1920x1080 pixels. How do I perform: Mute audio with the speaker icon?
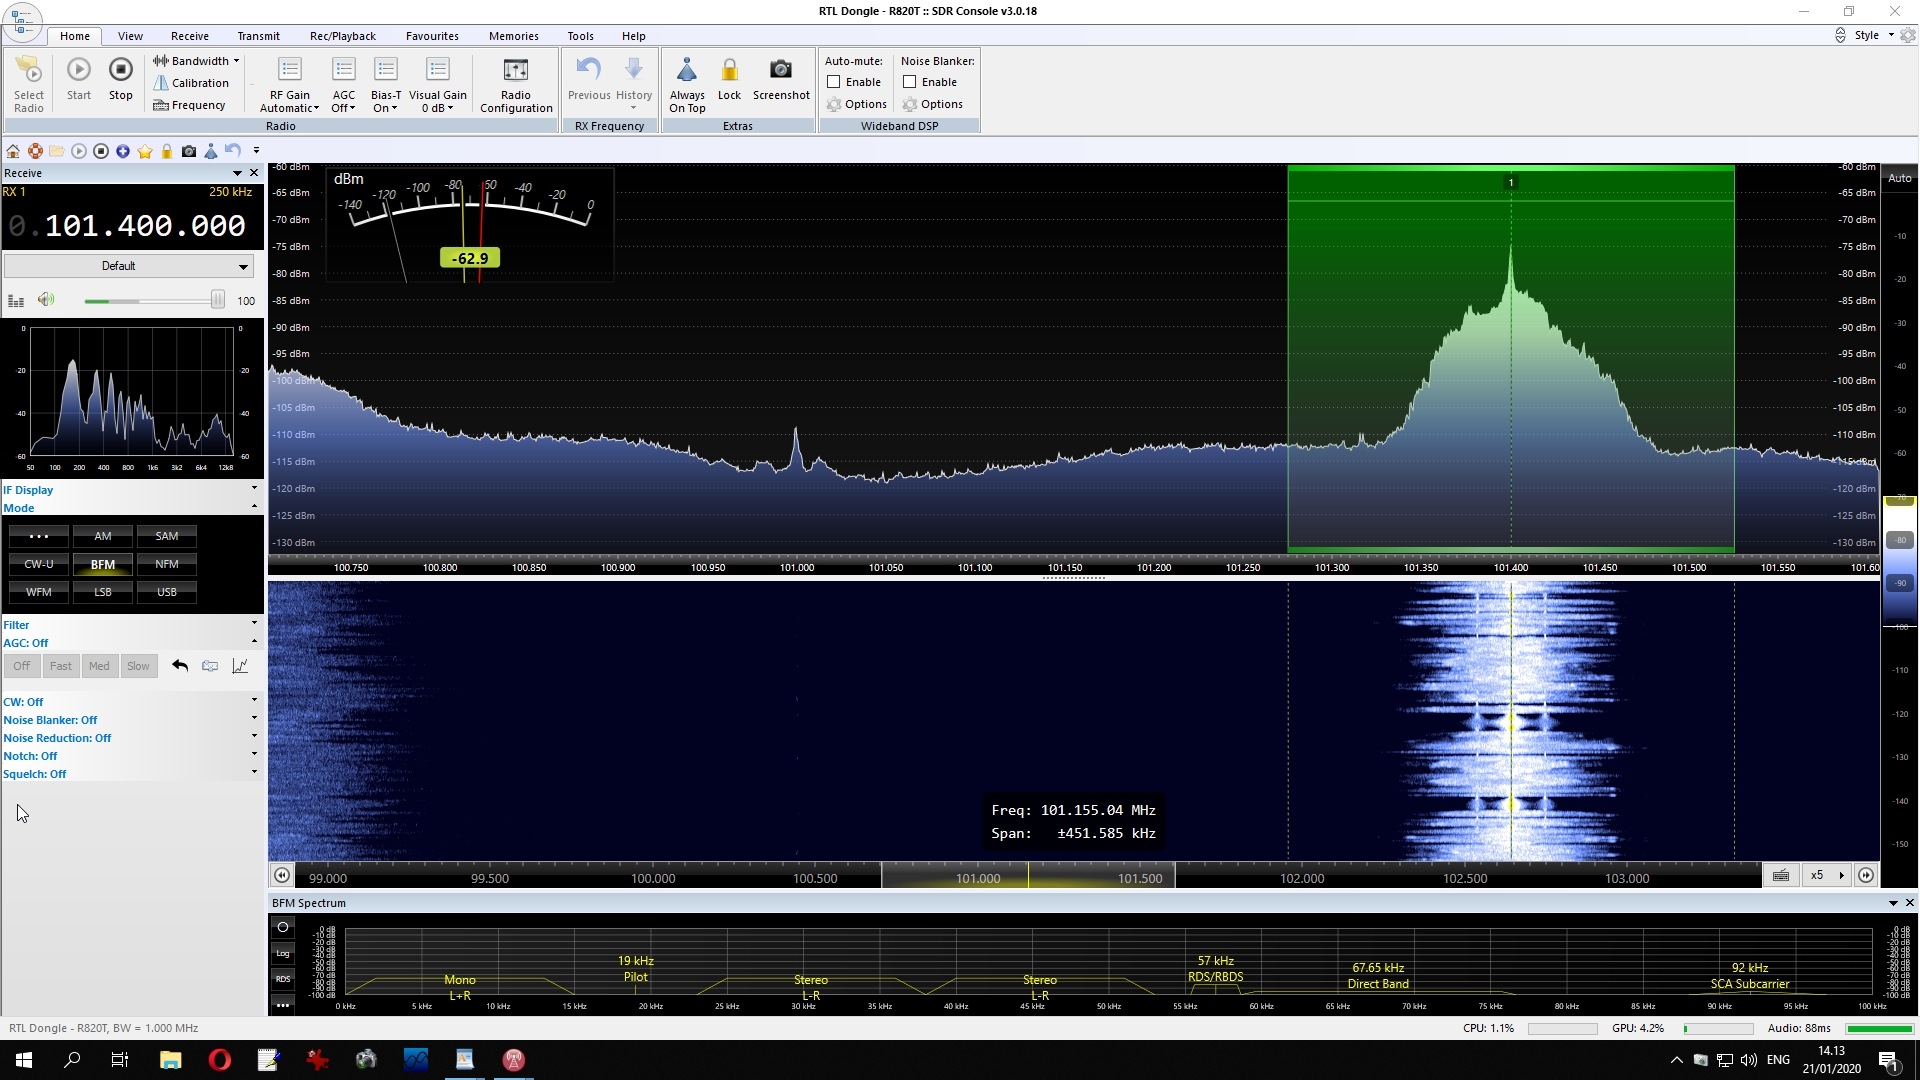tap(45, 300)
